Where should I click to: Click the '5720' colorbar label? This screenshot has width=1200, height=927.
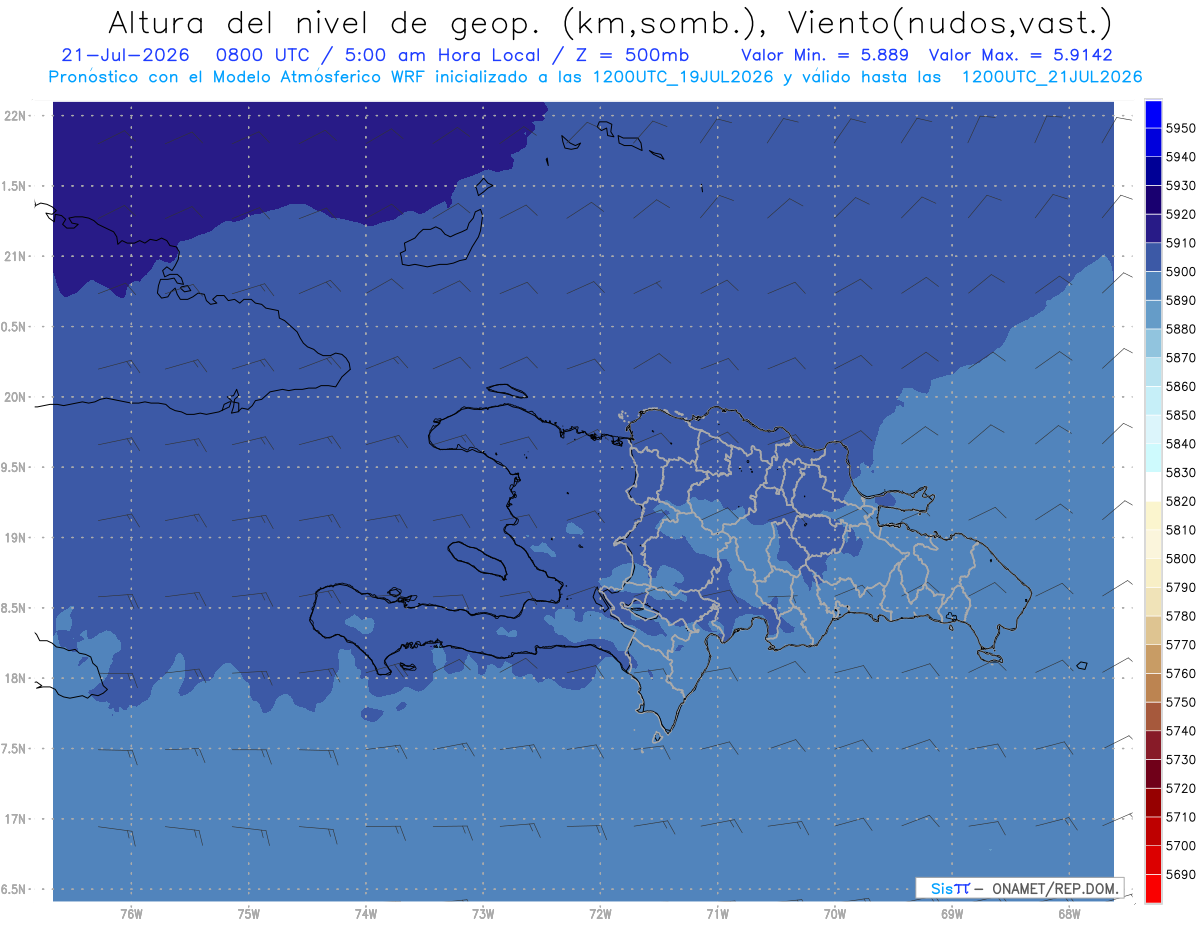(x=1181, y=788)
